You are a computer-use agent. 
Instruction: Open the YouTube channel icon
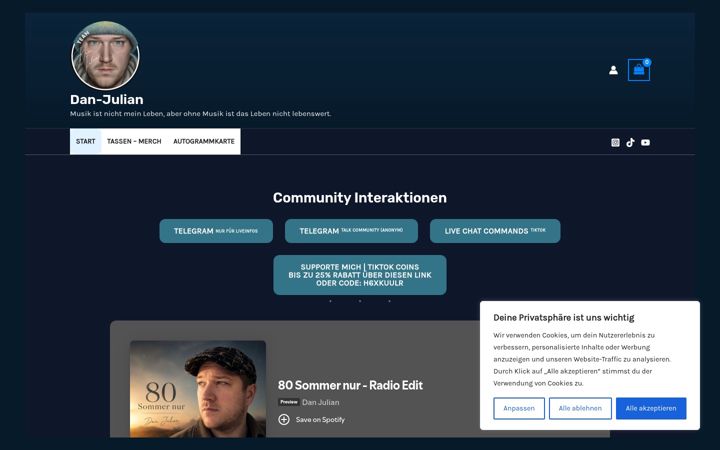click(x=645, y=142)
